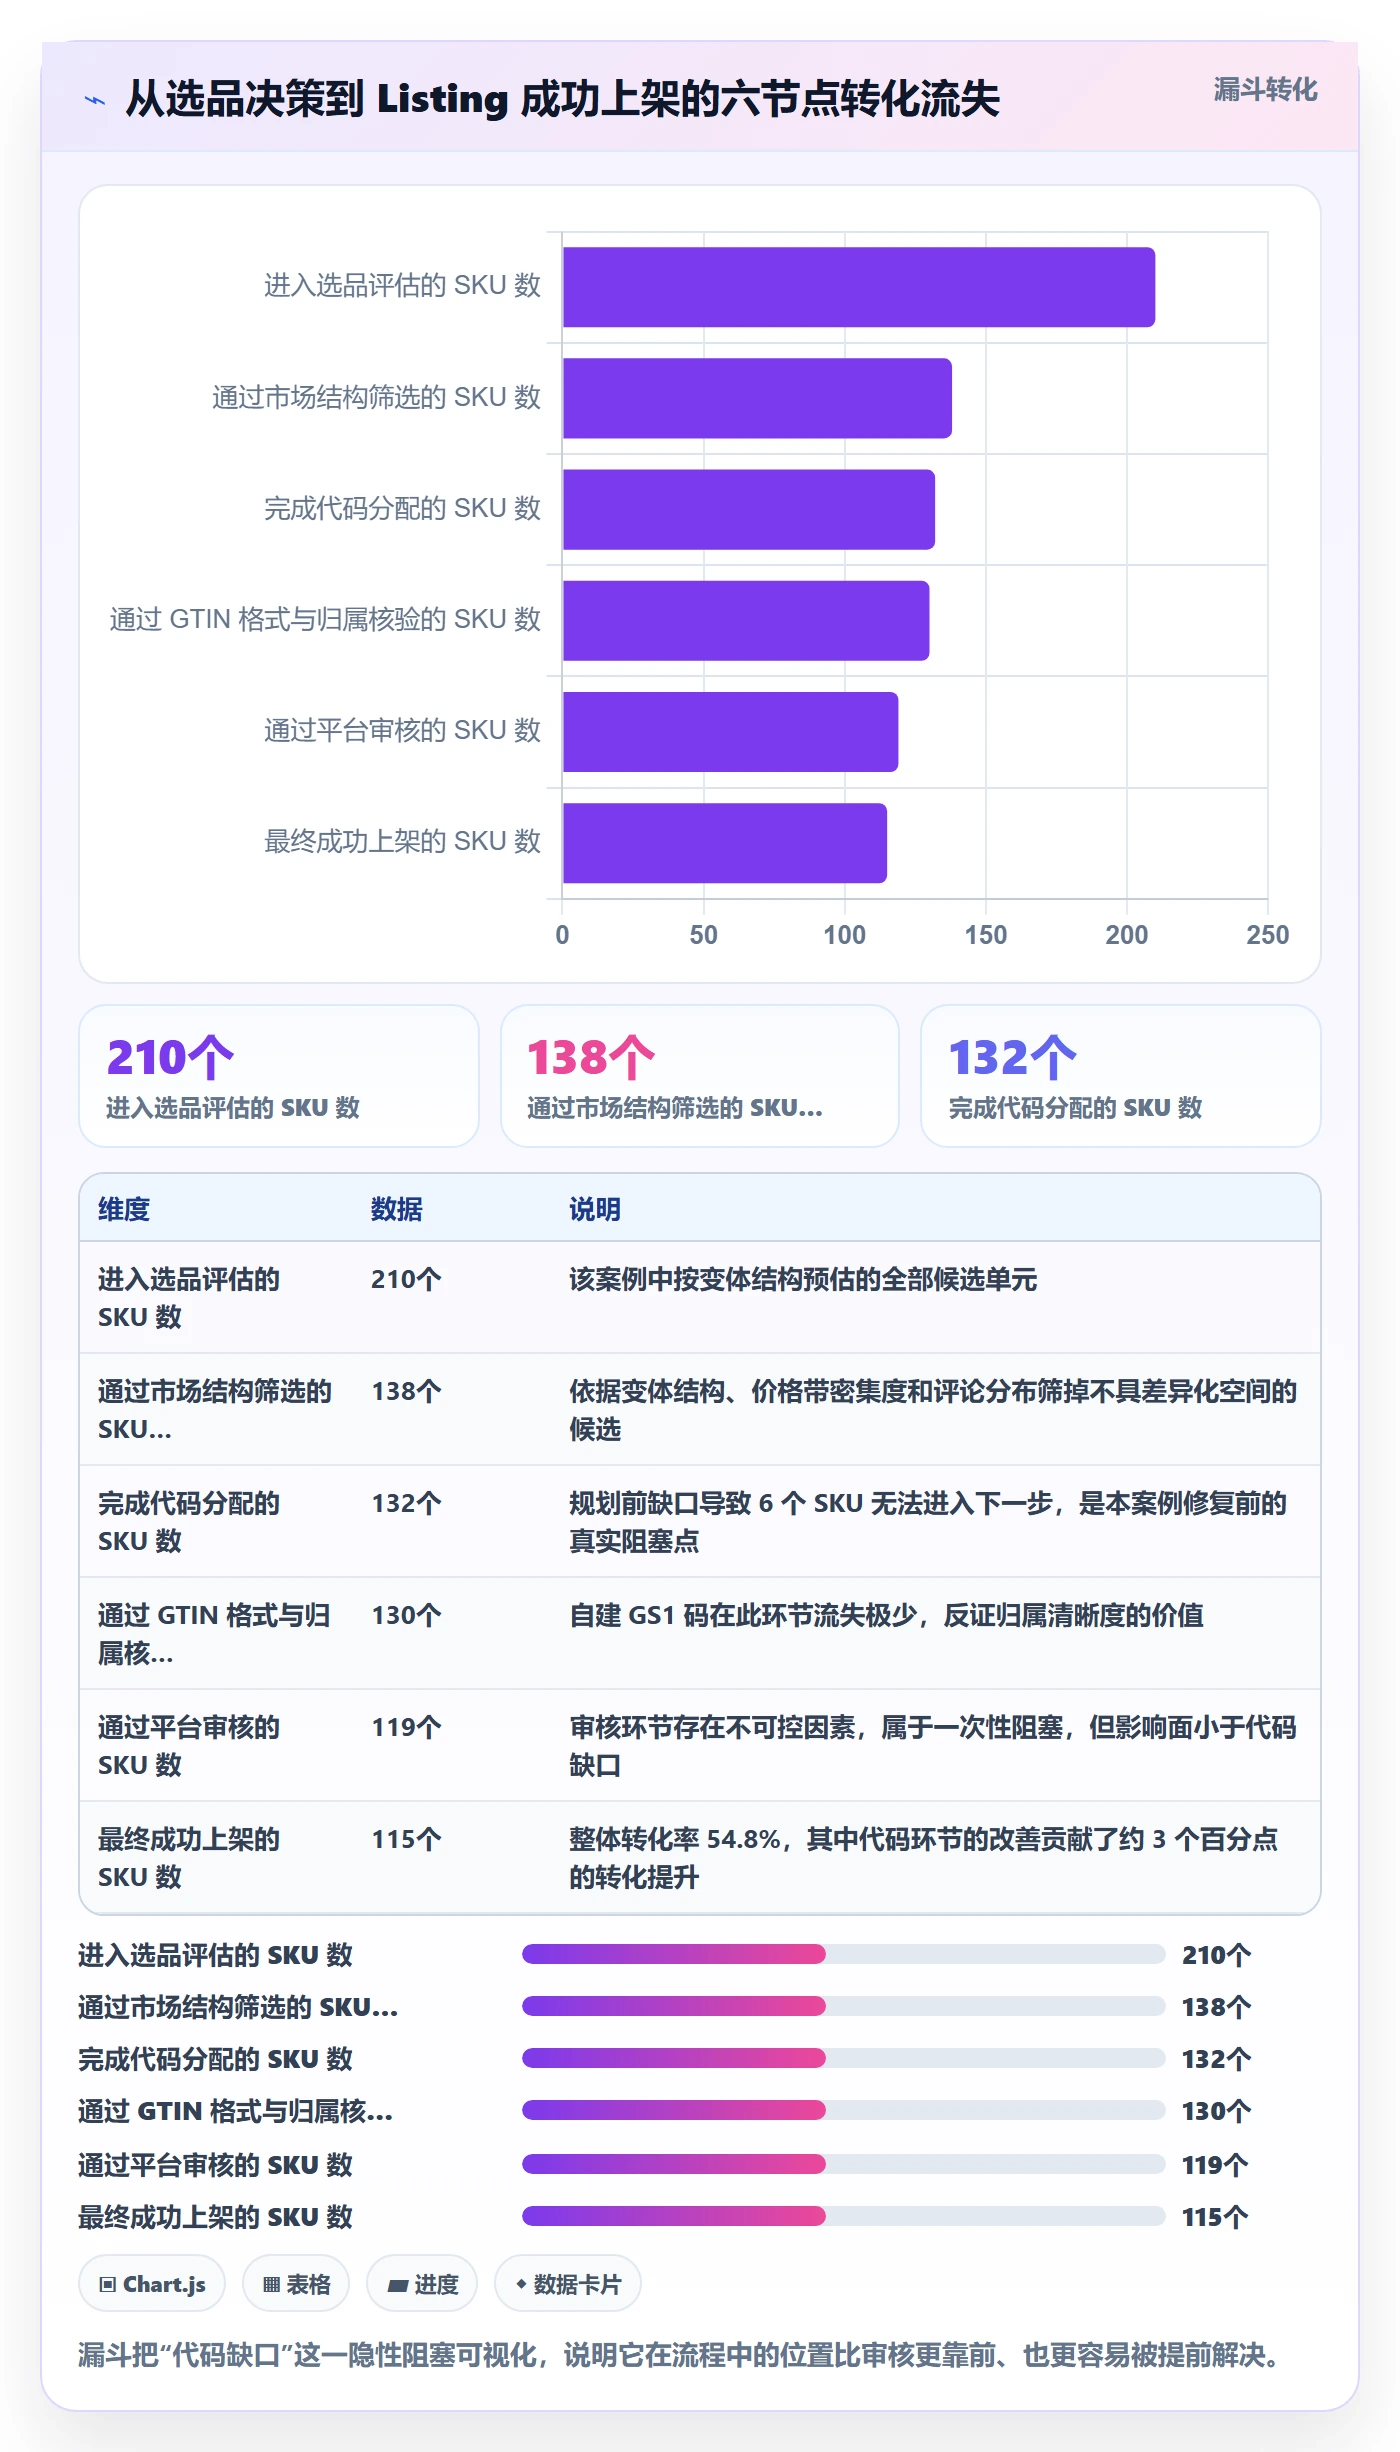Viewport: 1400px width, 2452px height.
Task: Click the progress bar for 最终成功上架的 SKU 数
Action: 844,2215
